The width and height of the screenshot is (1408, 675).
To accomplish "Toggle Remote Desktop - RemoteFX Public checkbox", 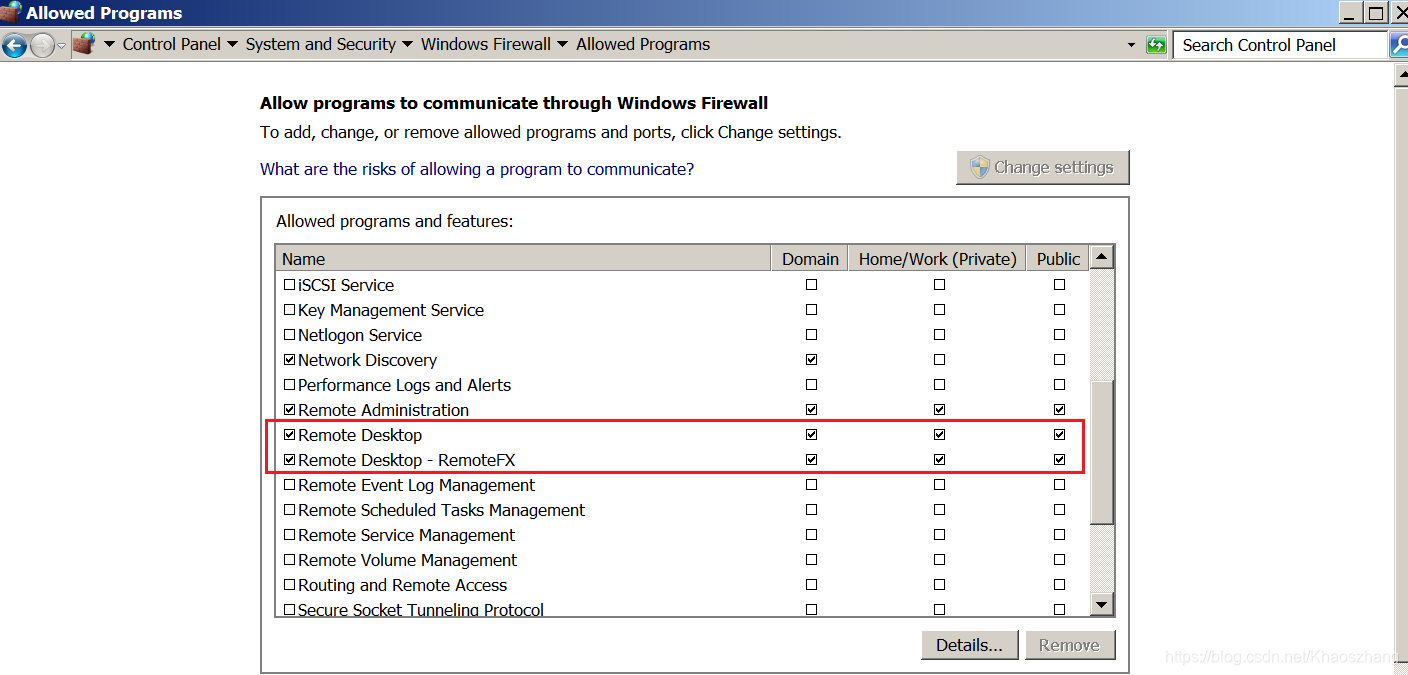I will (x=1059, y=460).
